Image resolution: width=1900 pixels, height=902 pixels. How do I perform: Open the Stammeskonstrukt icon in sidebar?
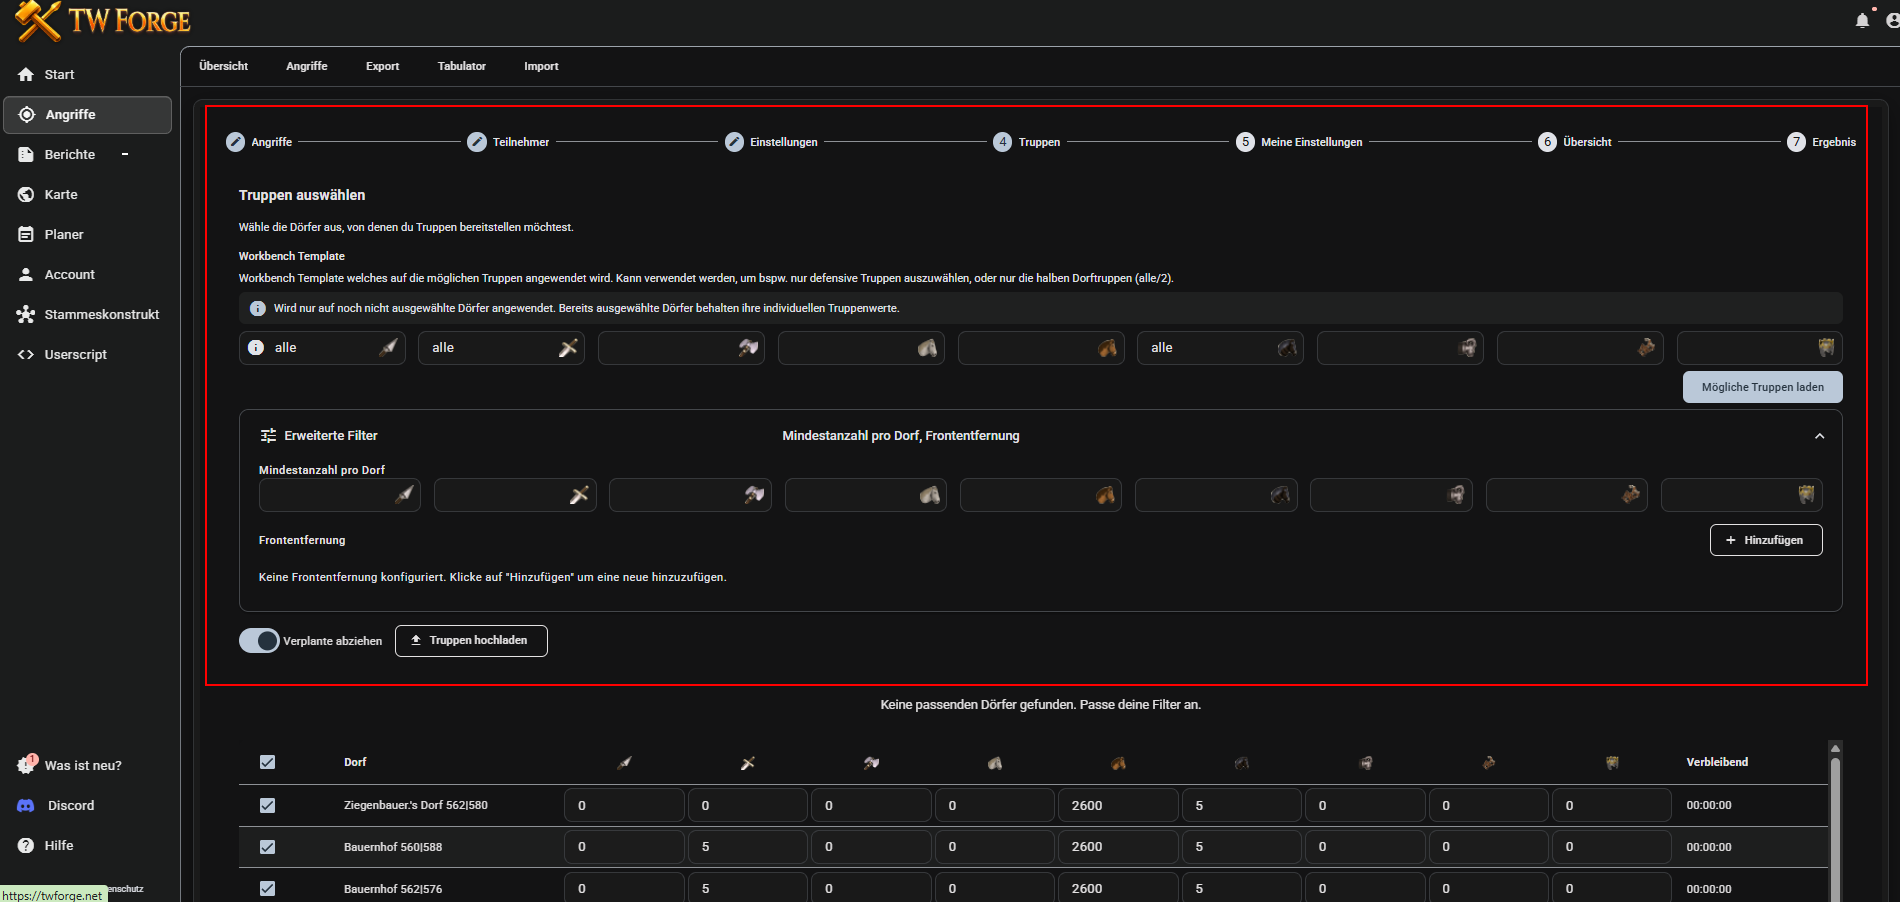pos(26,315)
